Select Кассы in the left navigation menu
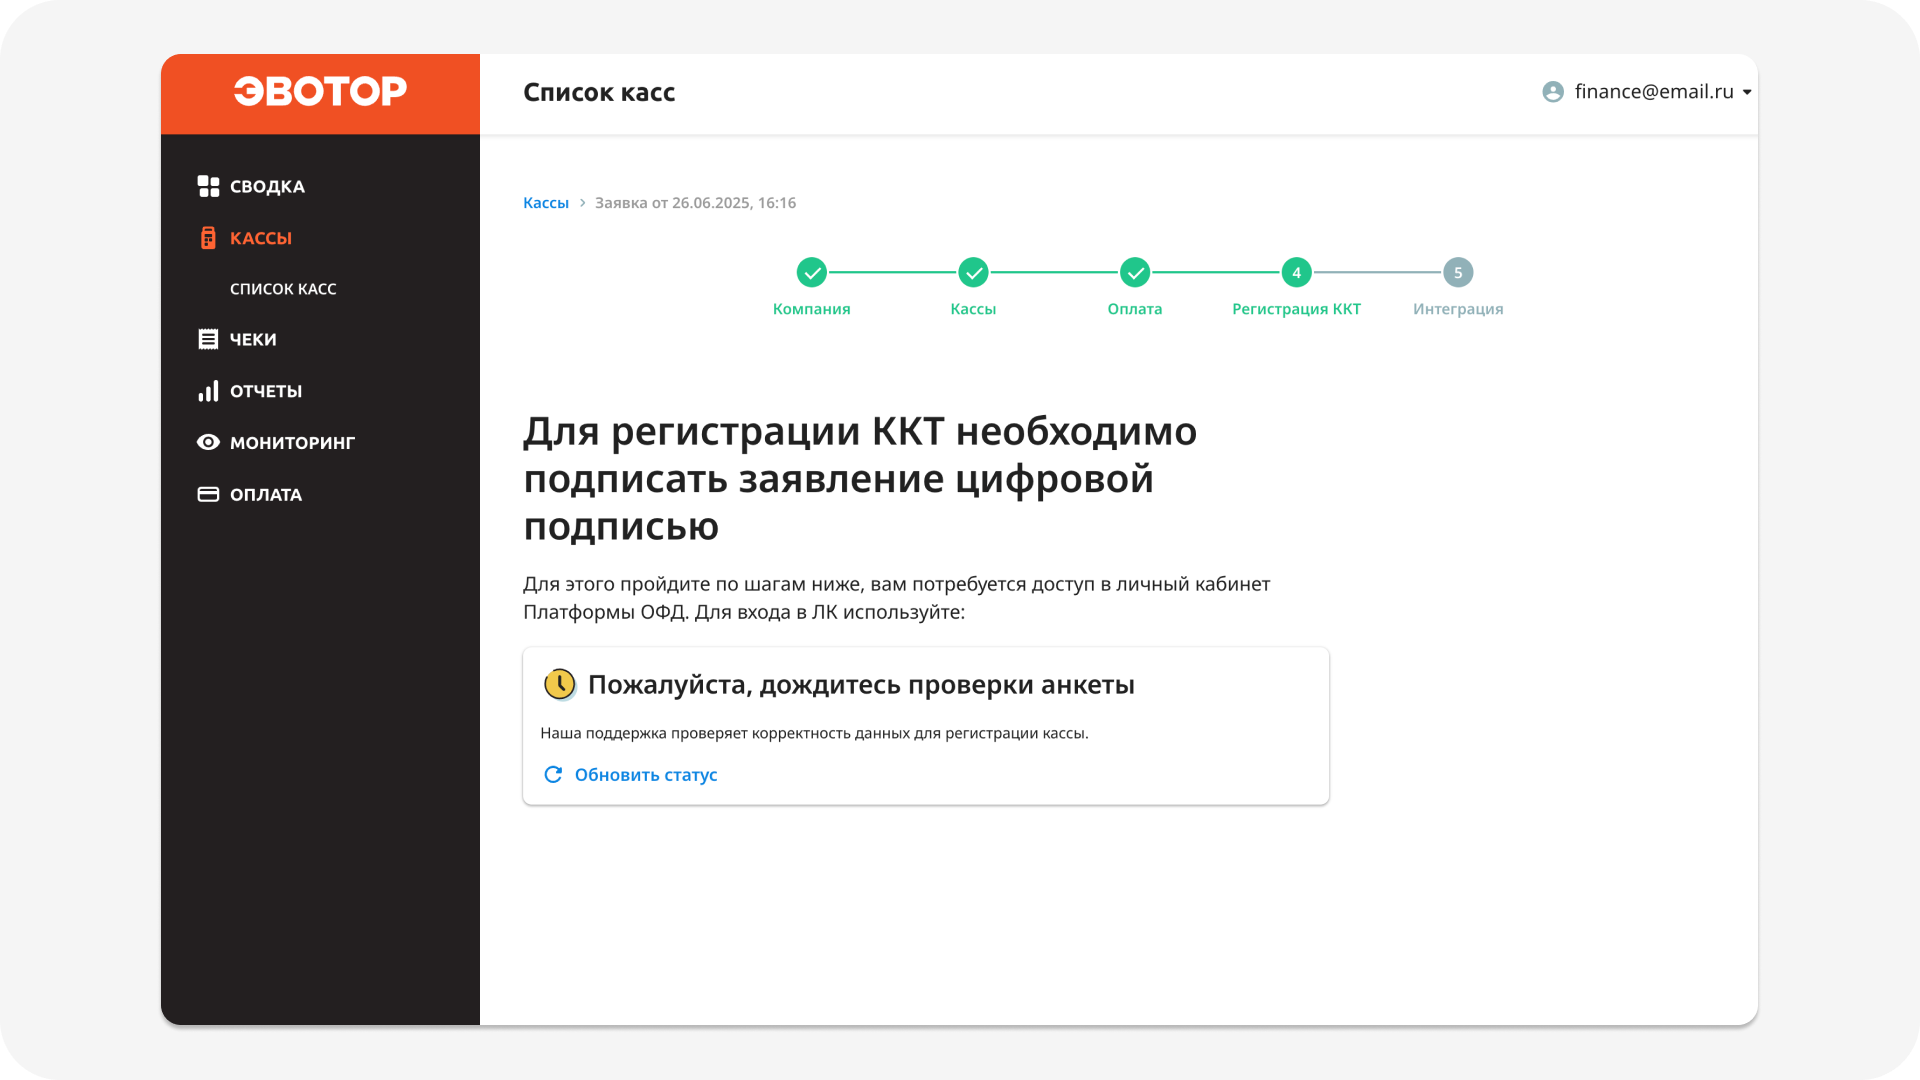1920x1080 pixels. point(257,237)
